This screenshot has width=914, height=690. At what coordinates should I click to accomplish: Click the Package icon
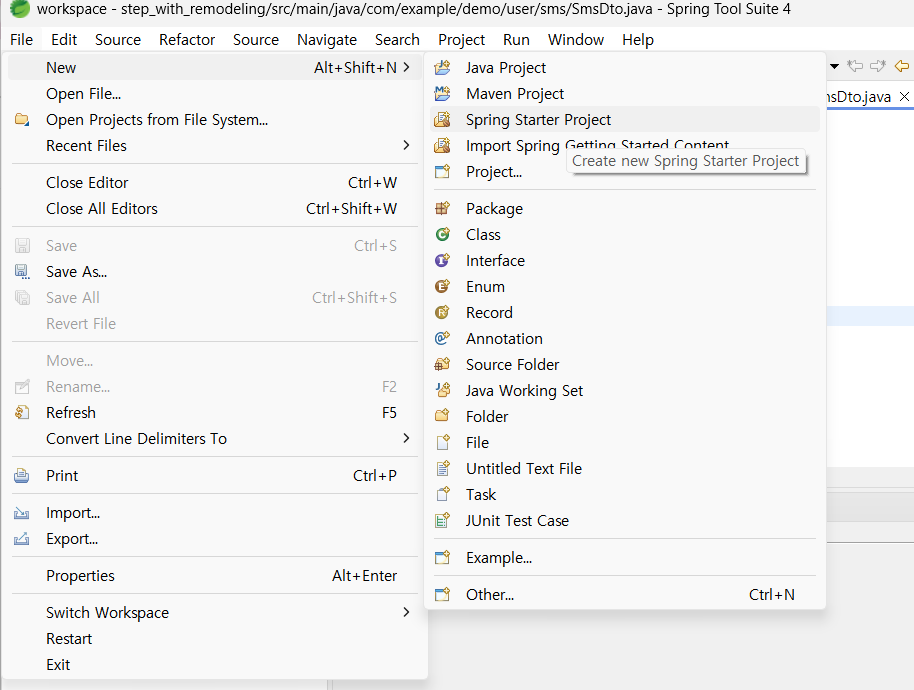coord(442,208)
